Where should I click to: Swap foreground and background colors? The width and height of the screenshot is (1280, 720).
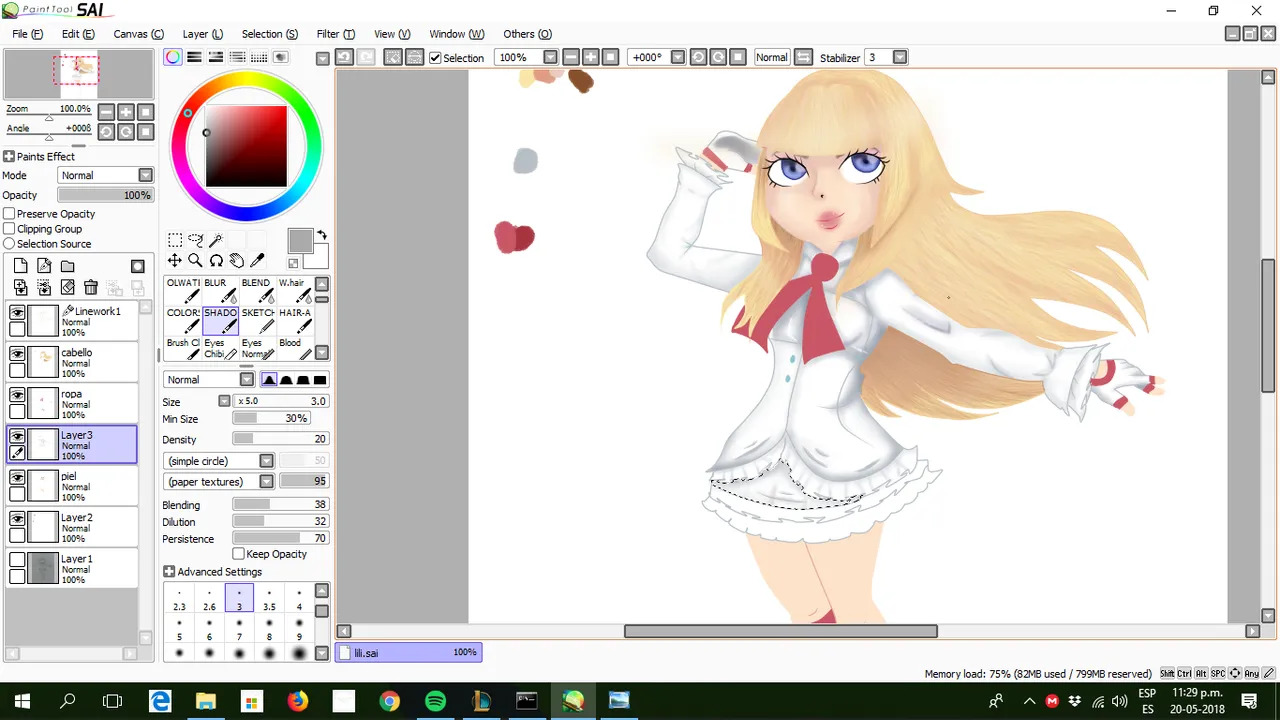[x=322, y=236]
